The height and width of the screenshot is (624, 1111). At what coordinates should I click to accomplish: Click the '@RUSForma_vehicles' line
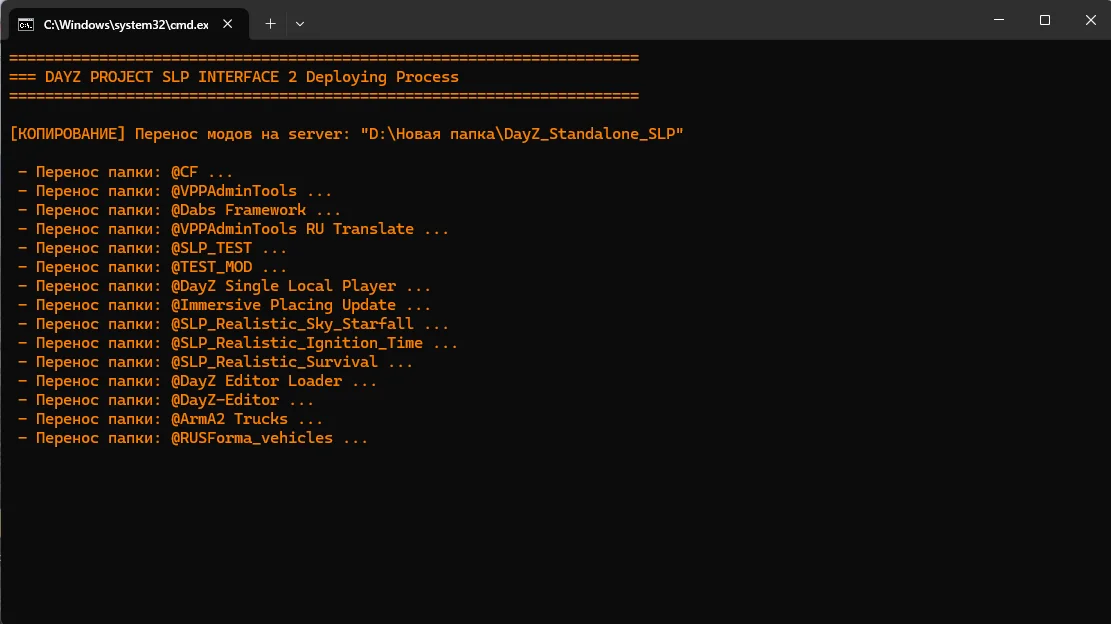click(x=193, y=438)
